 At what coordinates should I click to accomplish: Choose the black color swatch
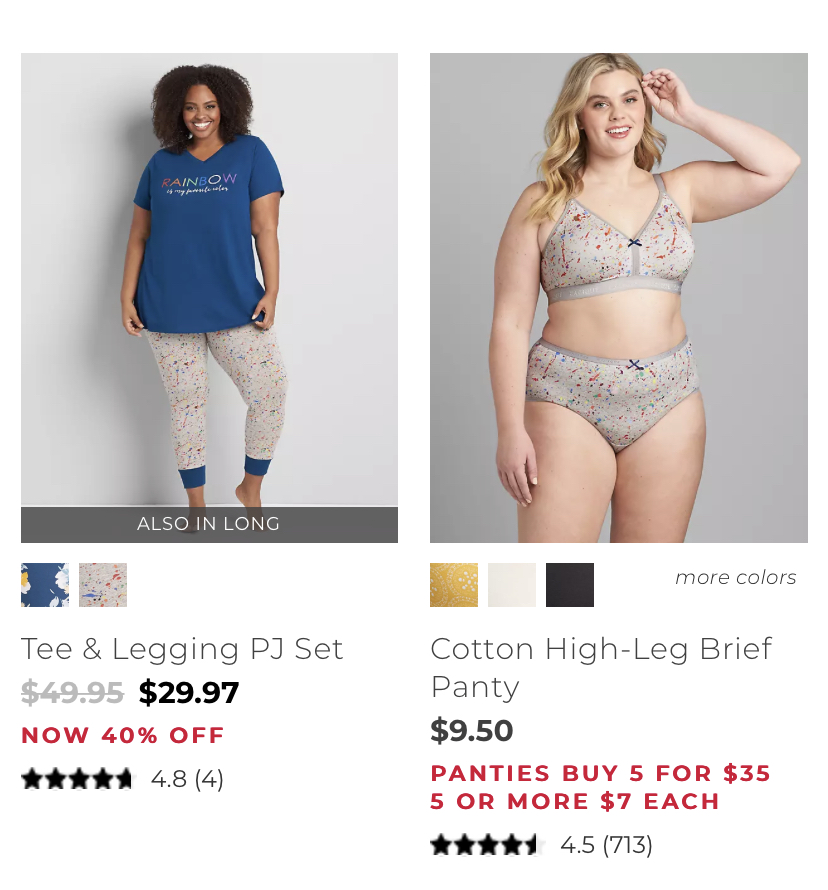click(x=570, y=585)
